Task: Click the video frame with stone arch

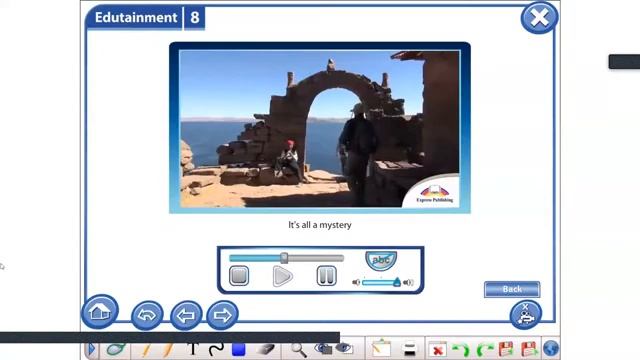Action: (320, 129)
